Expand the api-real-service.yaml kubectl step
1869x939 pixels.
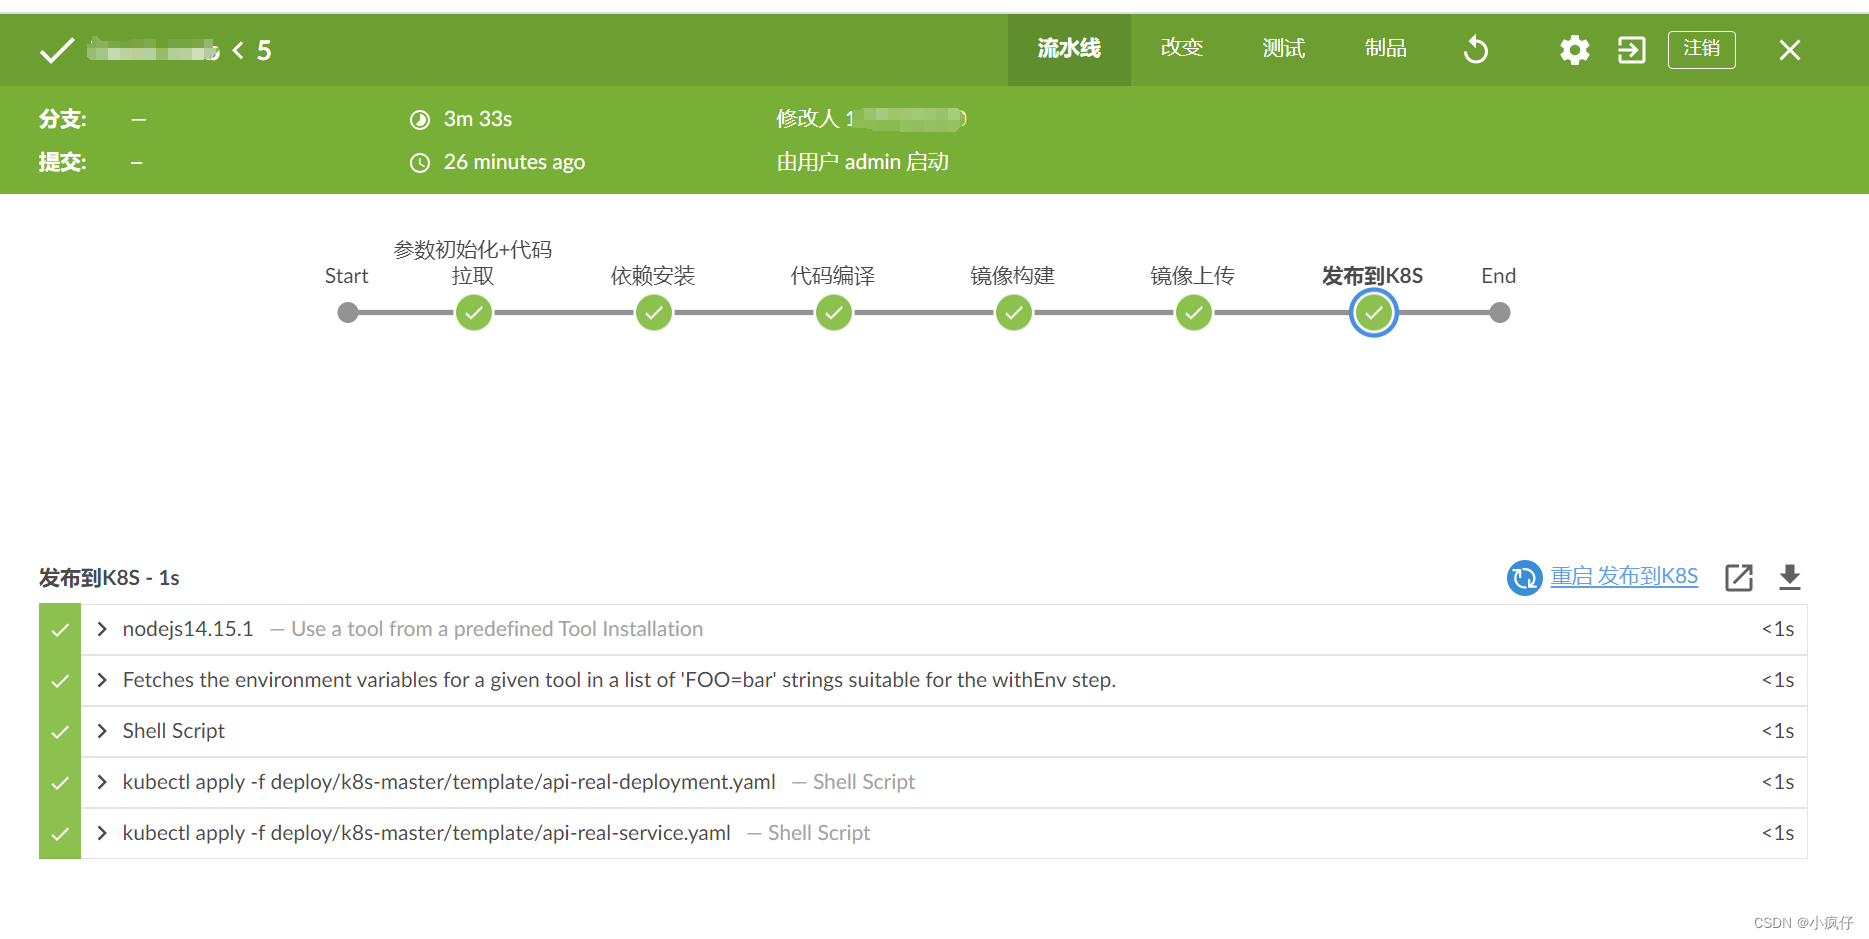pos(102,833)
